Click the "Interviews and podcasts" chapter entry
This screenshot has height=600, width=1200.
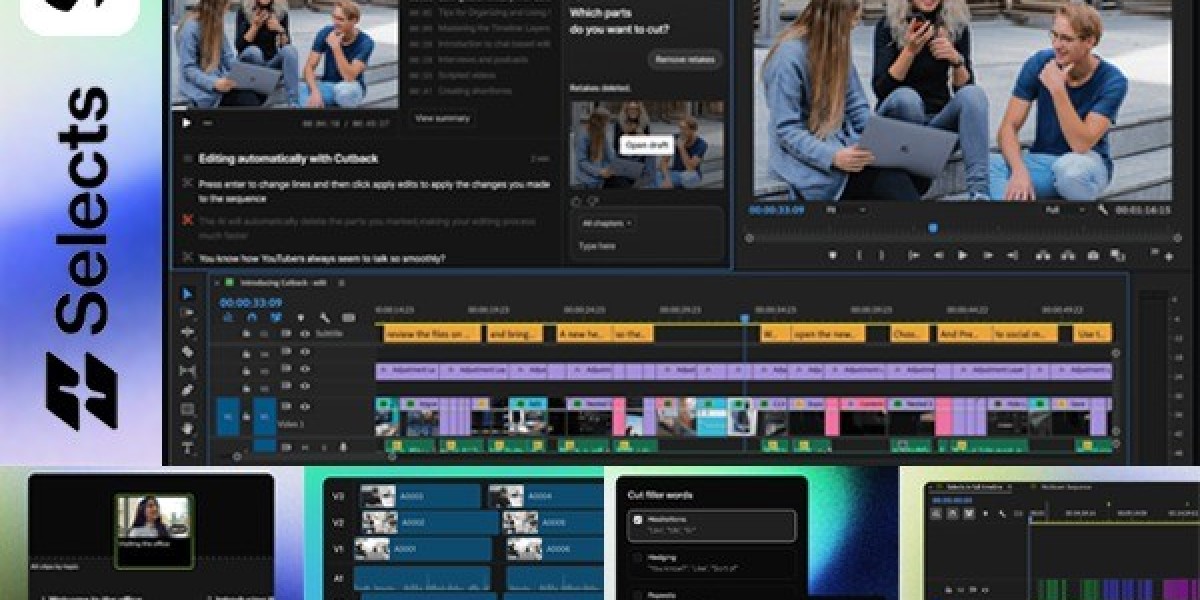[x=482, y=59]
